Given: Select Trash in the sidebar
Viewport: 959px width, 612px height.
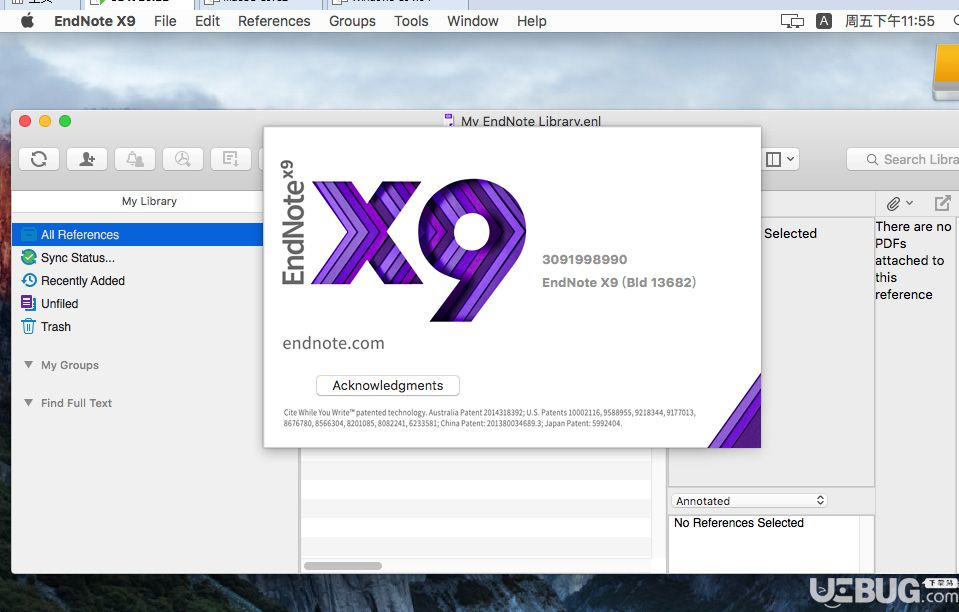Looking at the screenshot, I should tap(56, 326).
